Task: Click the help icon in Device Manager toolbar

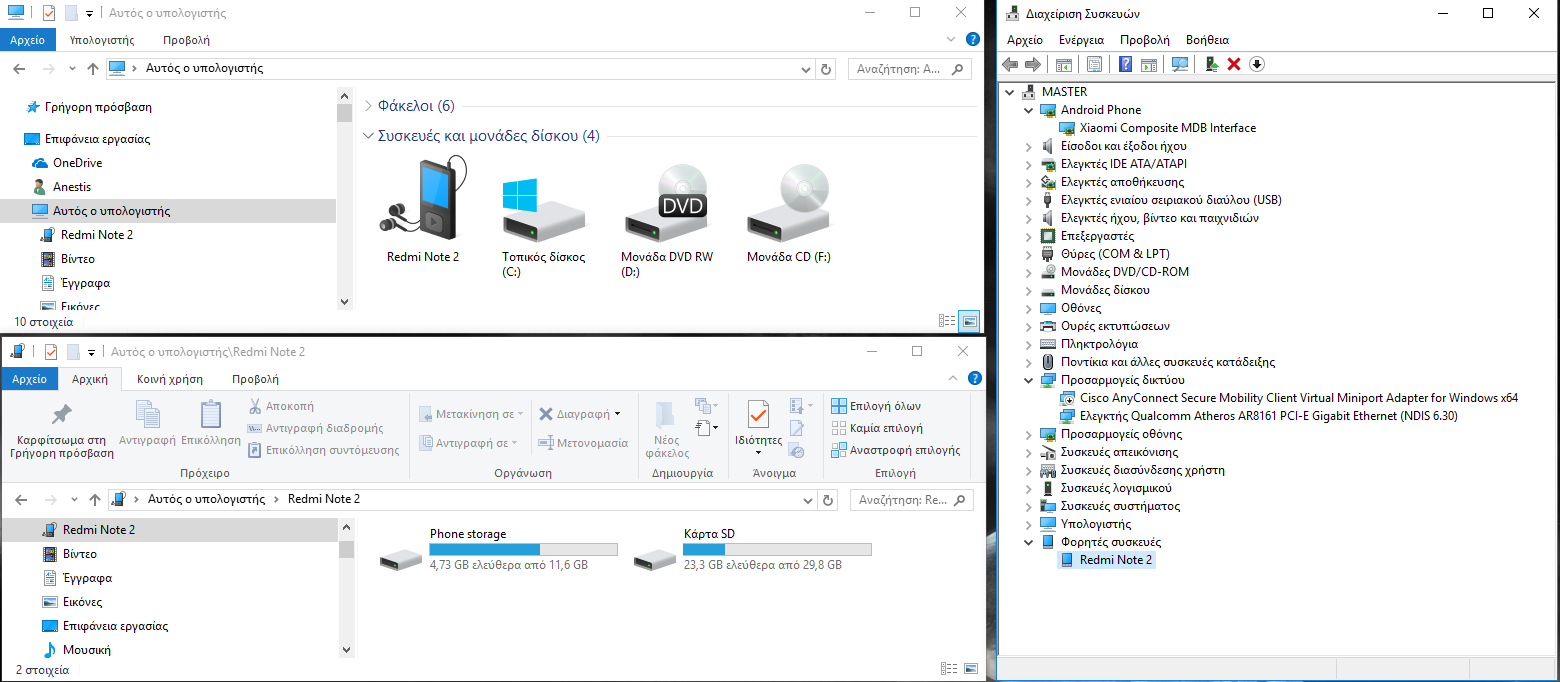Action: point(1125,64)
